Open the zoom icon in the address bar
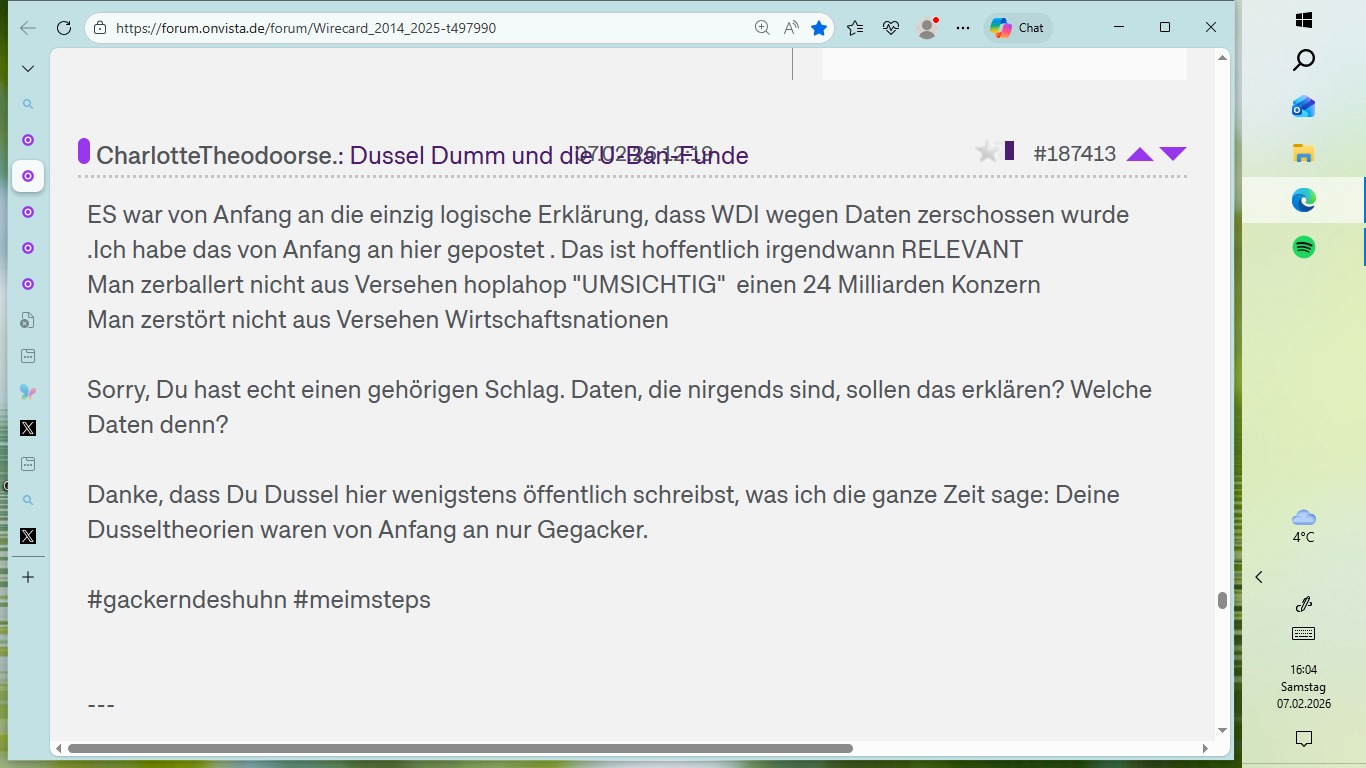The width and height of the screenshot is (1366, 768). coord(761,27)
